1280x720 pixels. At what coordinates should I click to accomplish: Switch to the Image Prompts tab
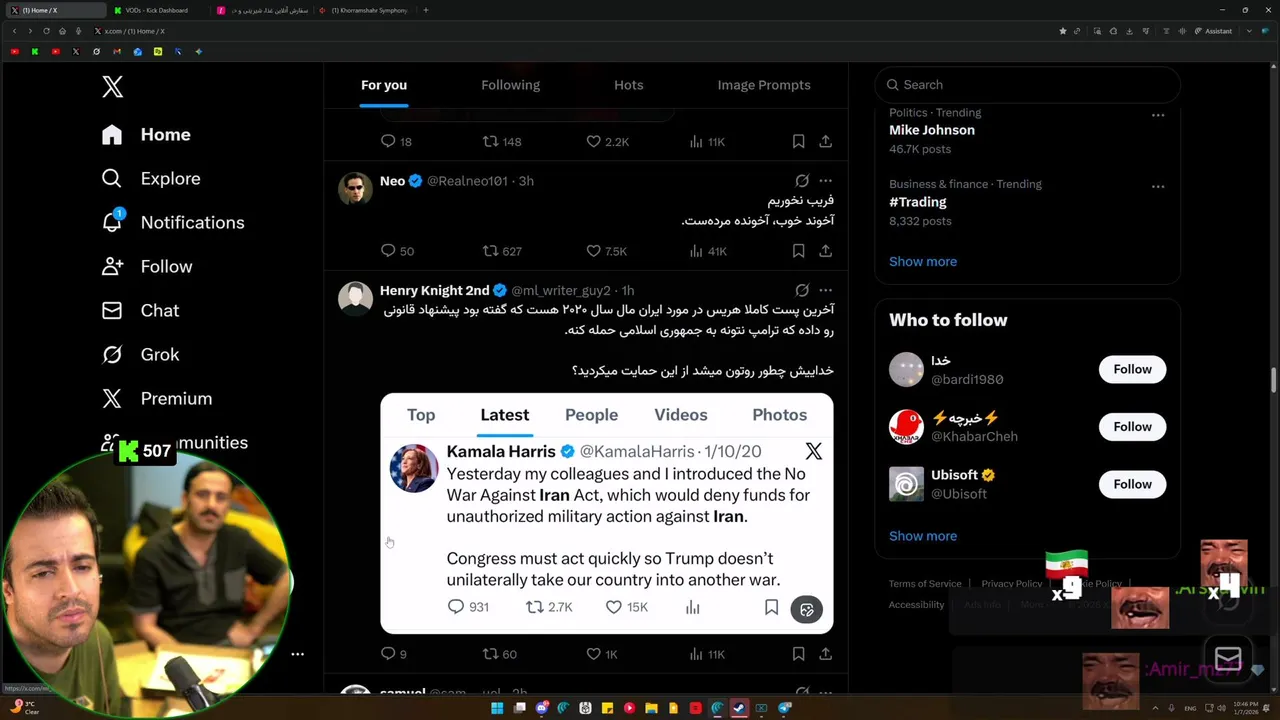pos(764,85)
